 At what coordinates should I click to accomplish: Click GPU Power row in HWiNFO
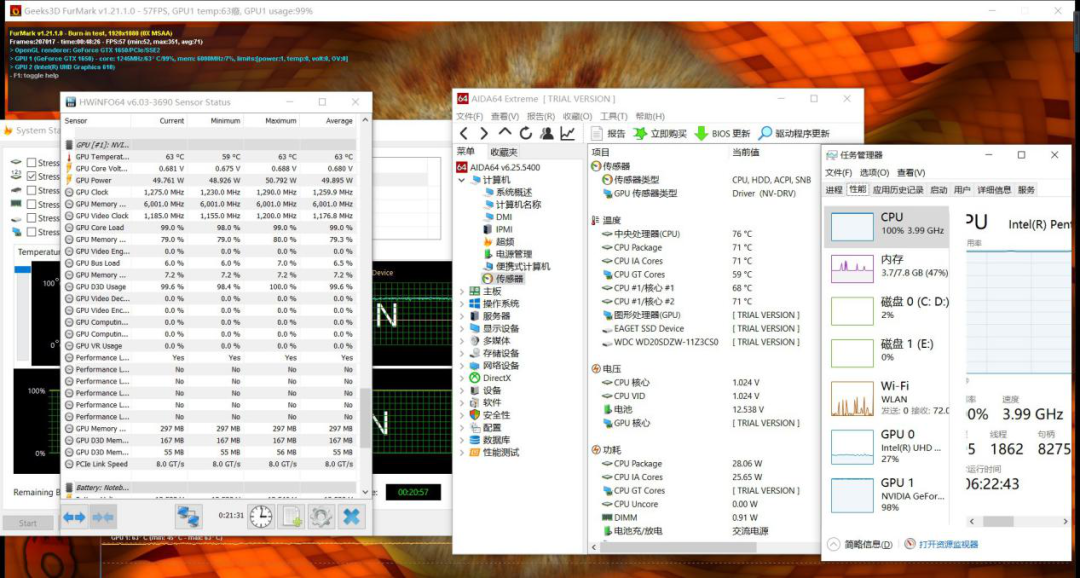point(210,180)
